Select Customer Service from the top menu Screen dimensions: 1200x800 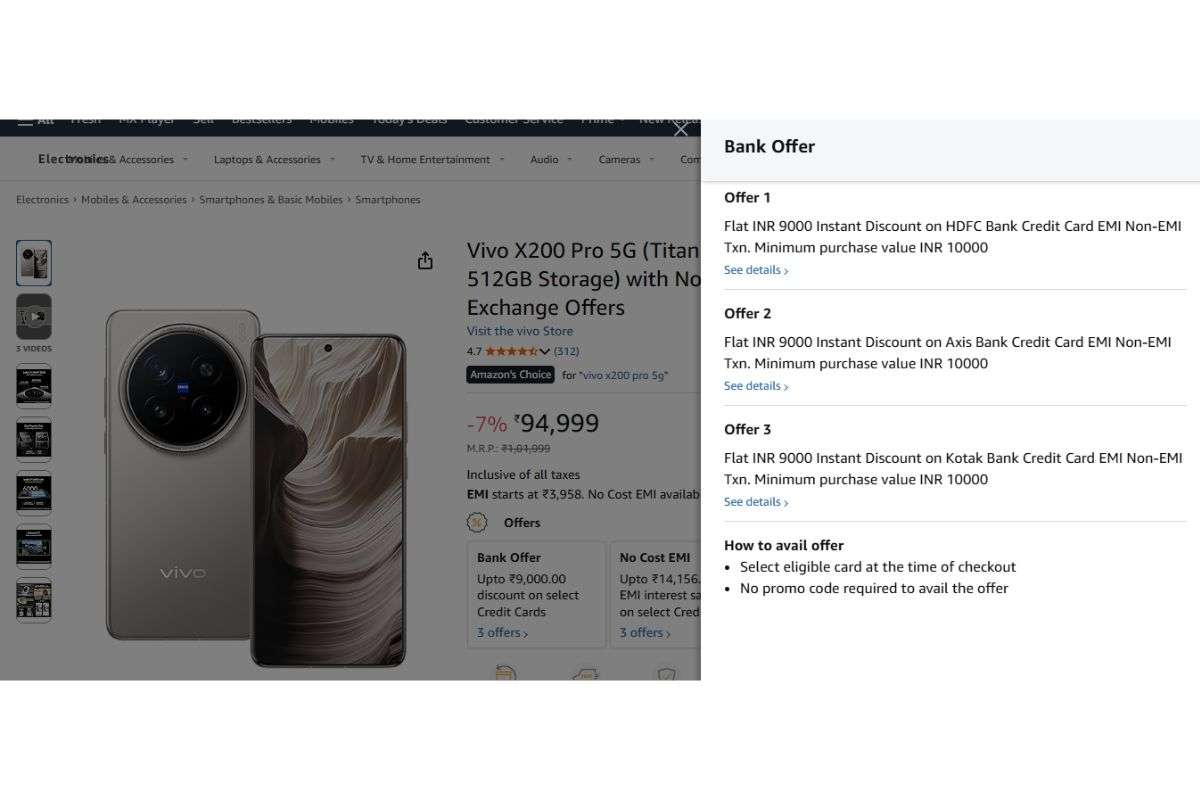tap(514, 118)
